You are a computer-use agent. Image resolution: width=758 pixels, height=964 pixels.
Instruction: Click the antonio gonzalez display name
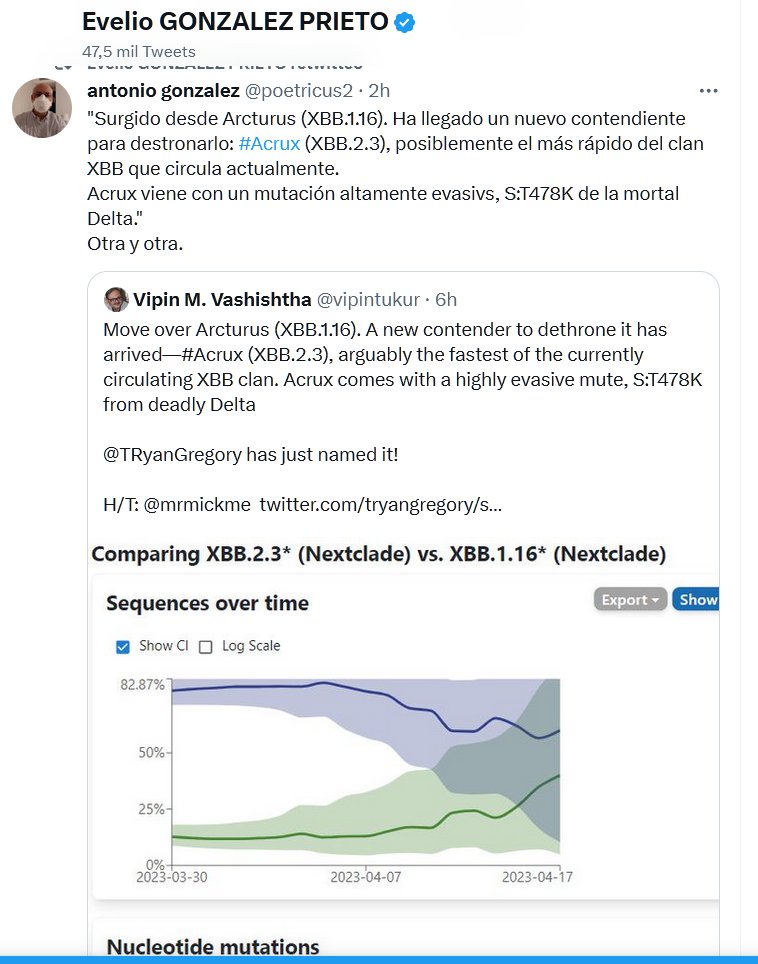tap(164, 91)
